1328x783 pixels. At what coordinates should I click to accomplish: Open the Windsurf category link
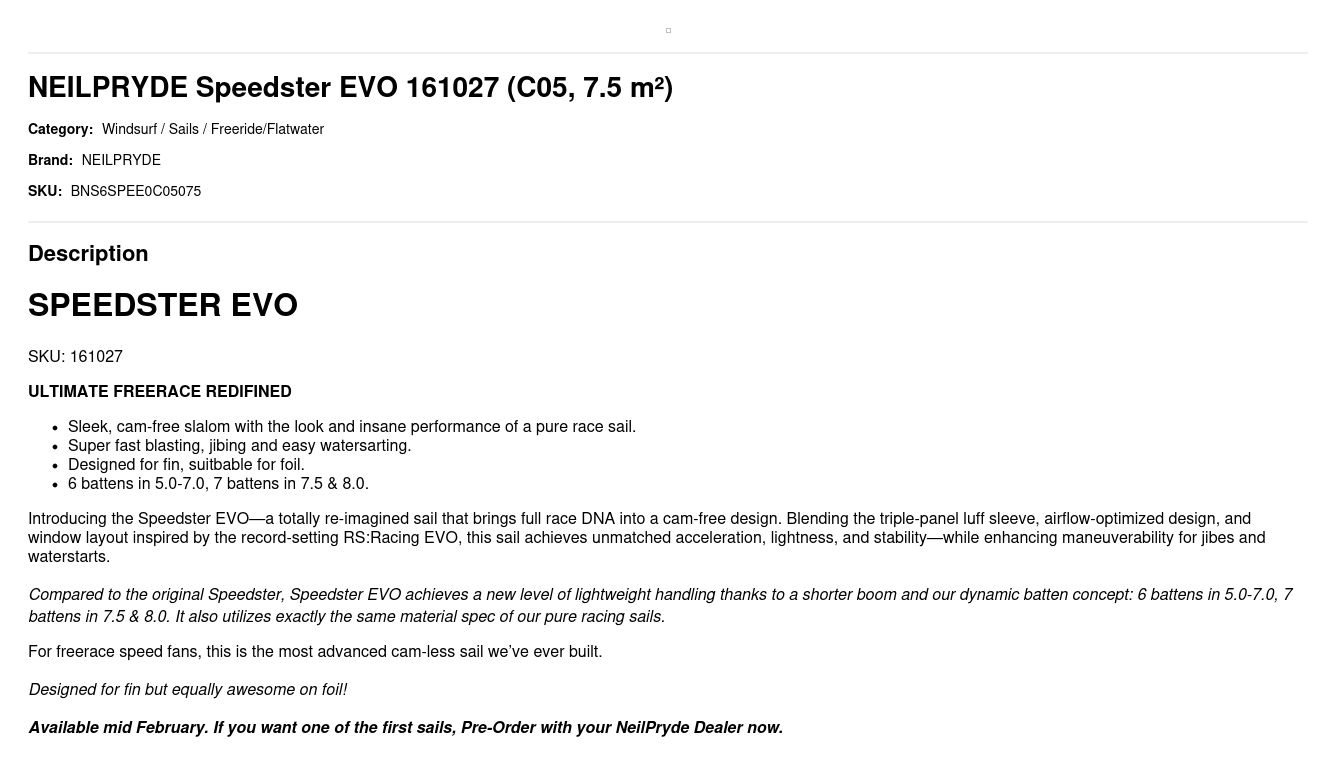click(129, 129)
